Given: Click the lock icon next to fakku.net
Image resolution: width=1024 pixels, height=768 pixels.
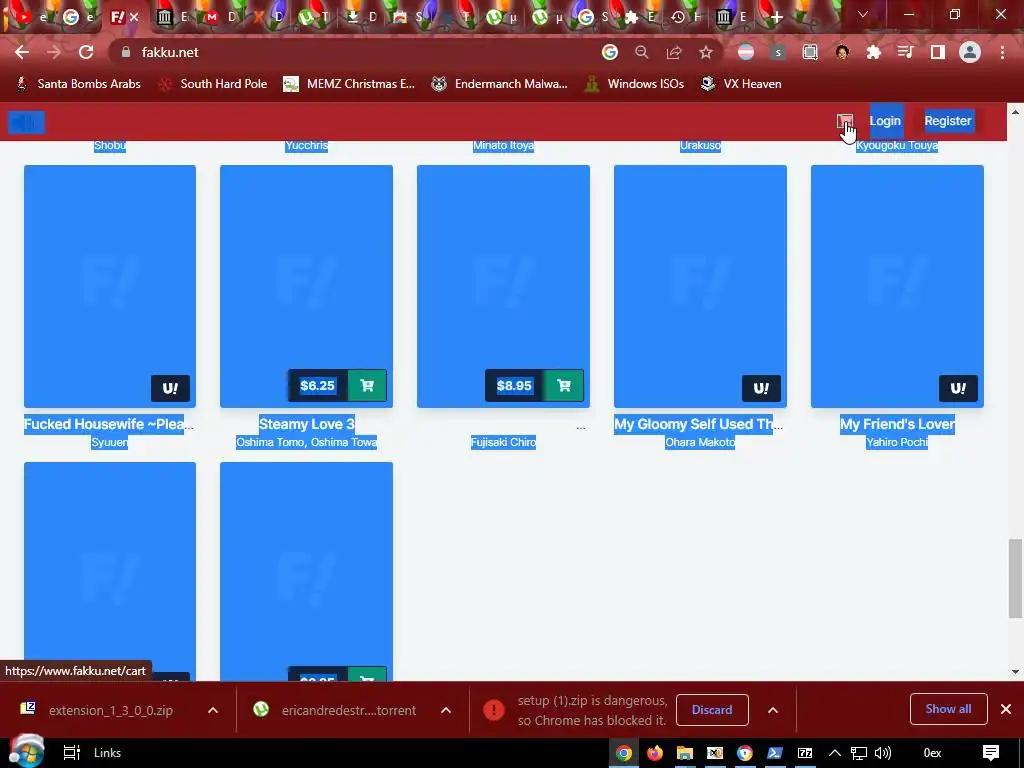Looking at the screenshot, I should pyautogui.click(x=126, y=52).
